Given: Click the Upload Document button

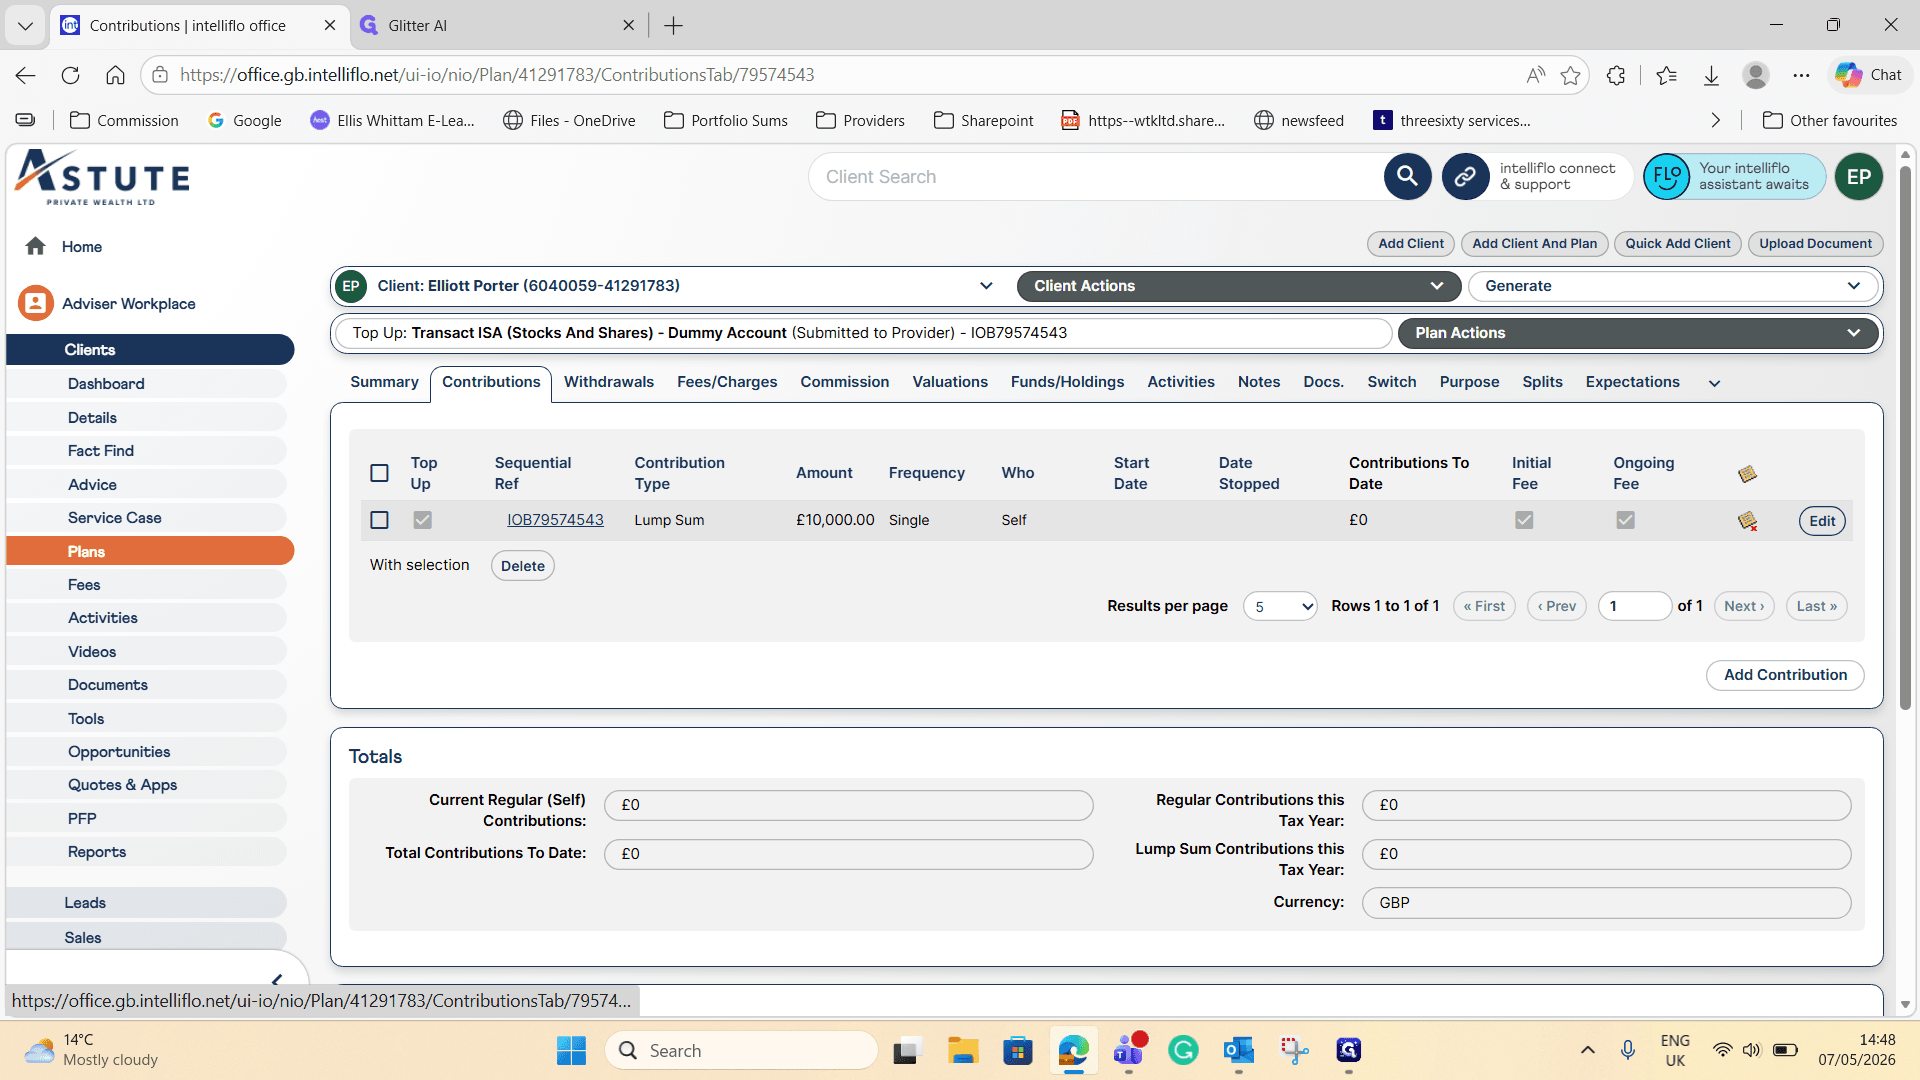Looking at the screenshot, I should (x=1815, y=244).
